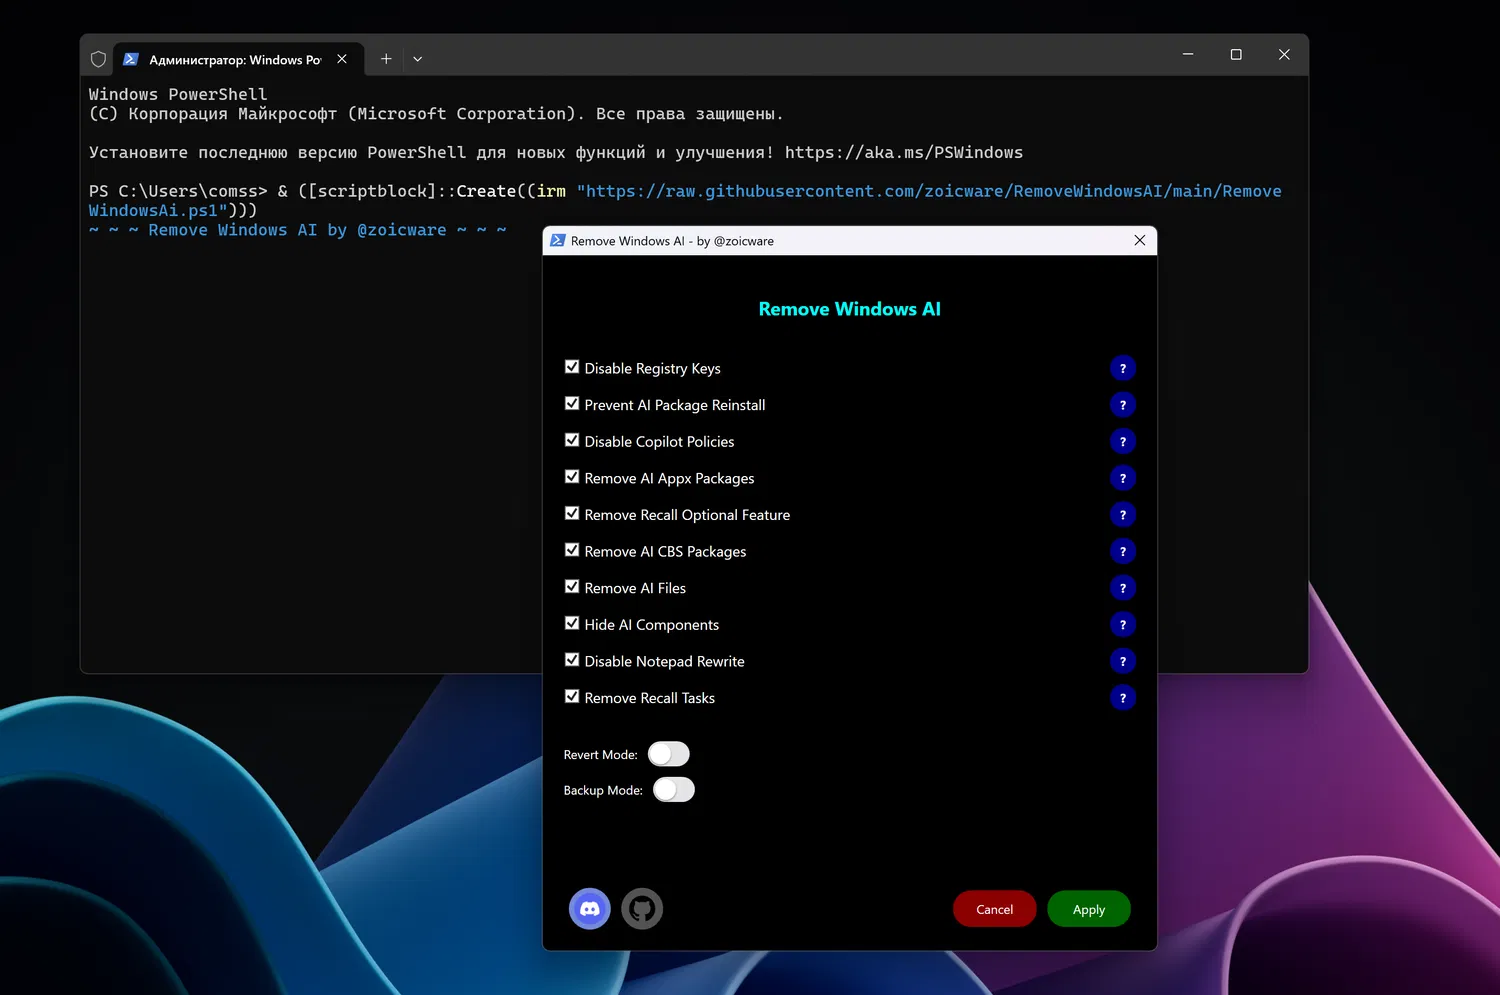Click the Apply button
The width and height of the screenshot is (1500, 995).
point(1089,909)
